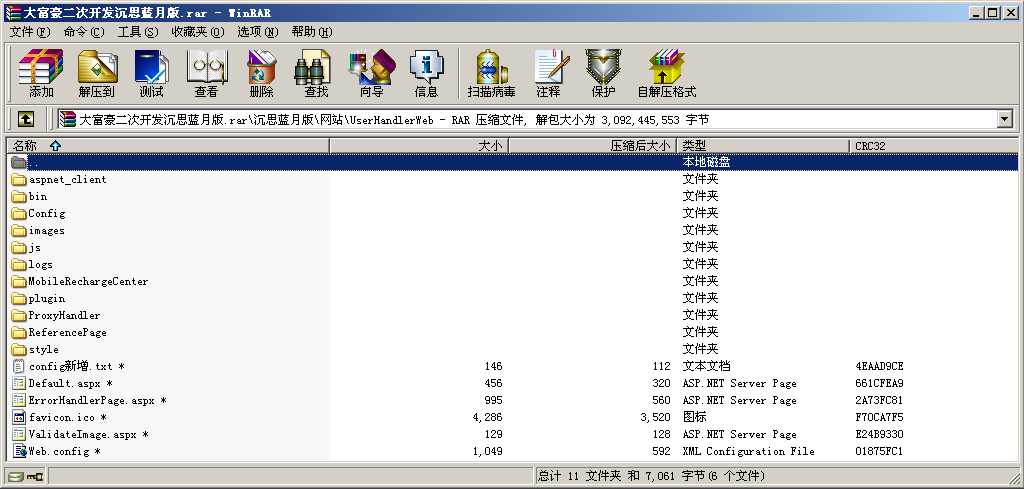
Task: Select the ProxyHandler folder row
Action: click(x=512, y=315)
